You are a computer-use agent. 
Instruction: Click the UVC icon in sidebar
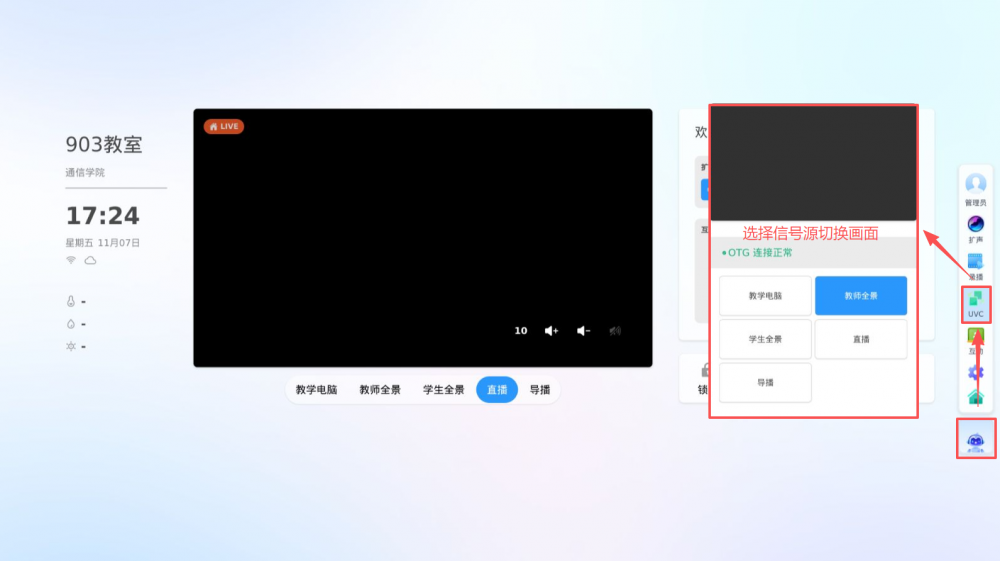976,302
